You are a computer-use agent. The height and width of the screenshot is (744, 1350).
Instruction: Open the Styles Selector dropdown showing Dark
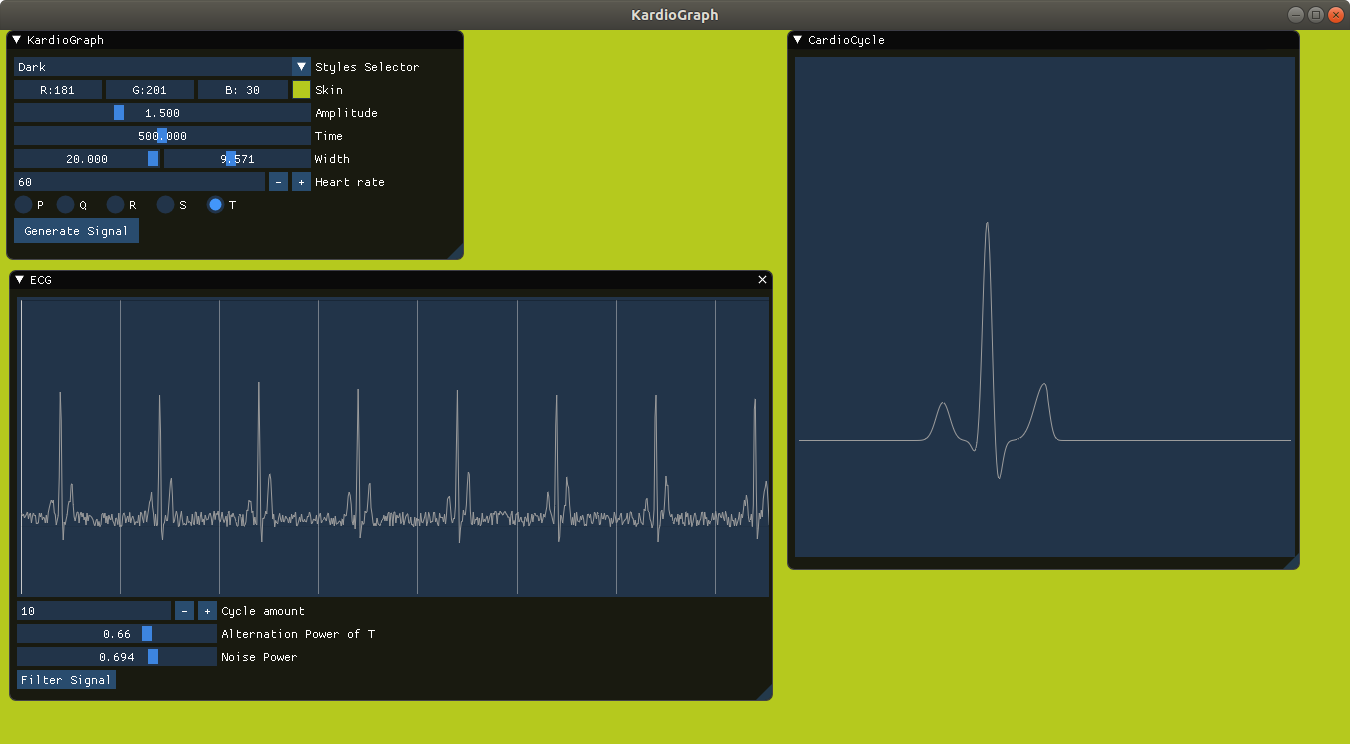coord(301,66)
